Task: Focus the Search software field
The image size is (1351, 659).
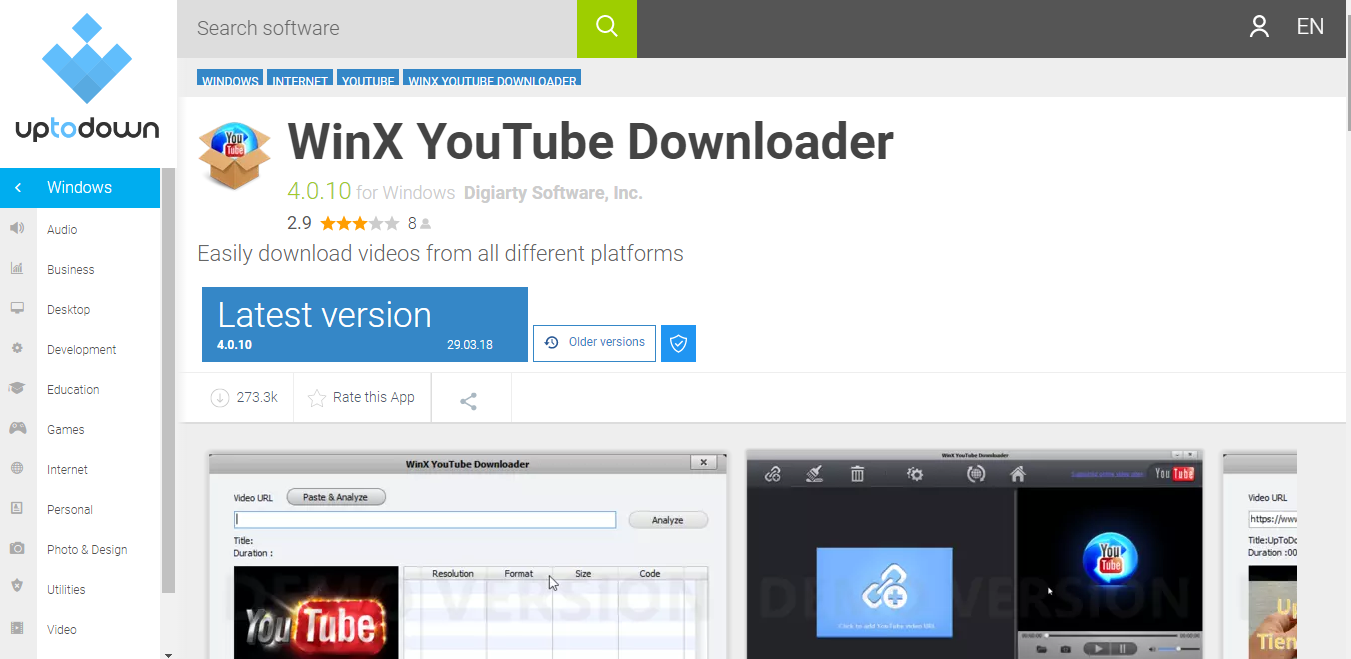Action: (x=377, y=29)
